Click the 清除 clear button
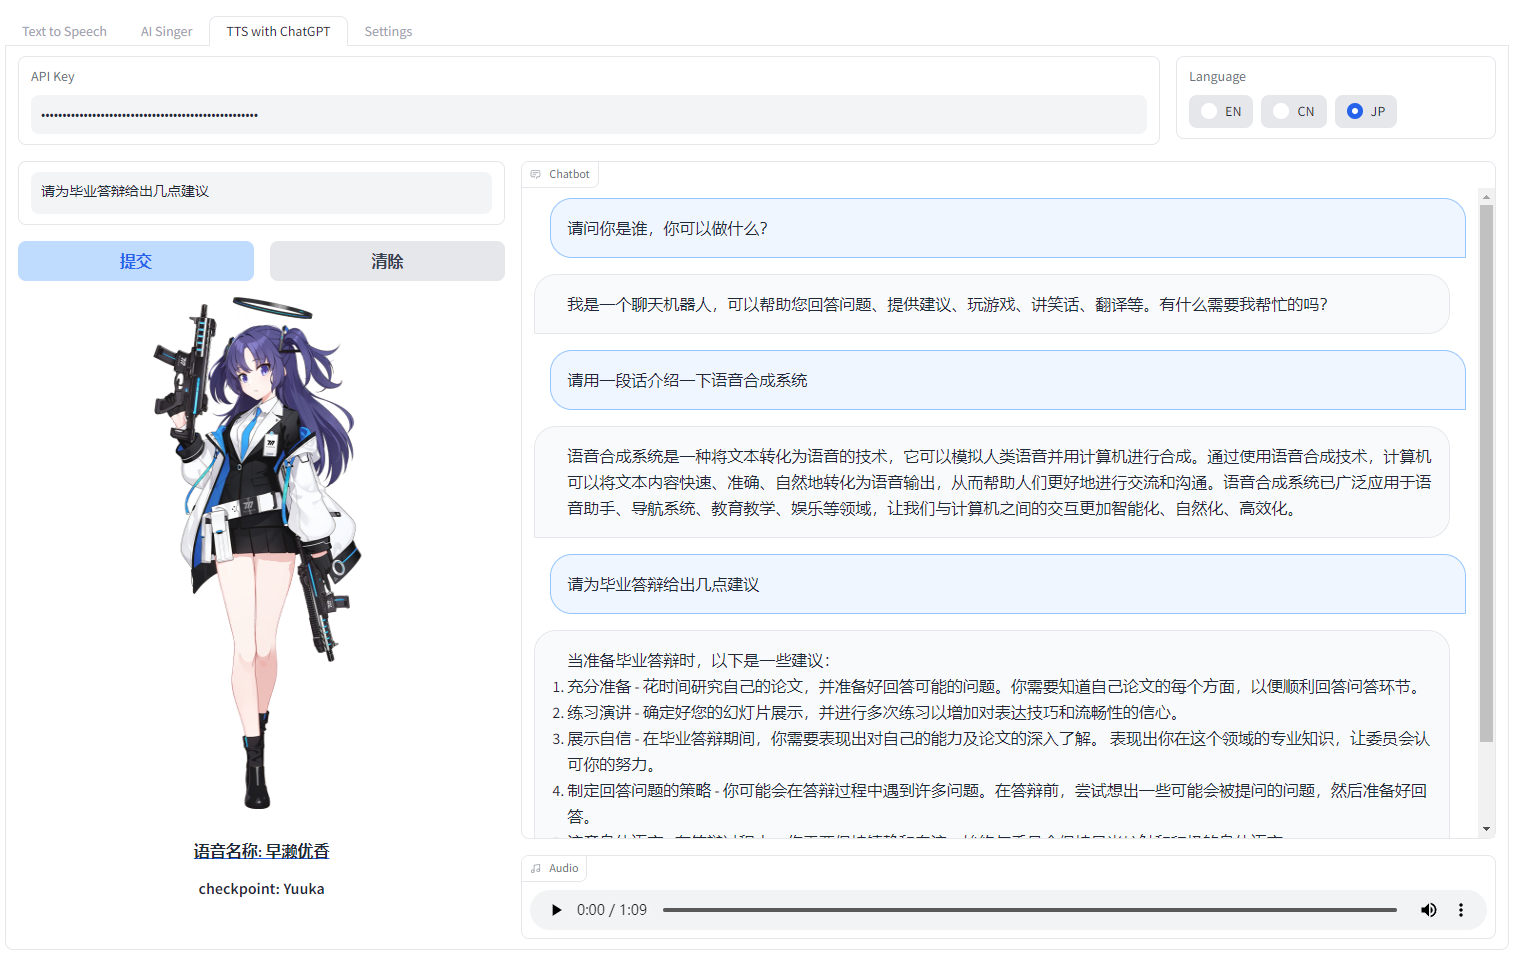 tap(387, 261)
